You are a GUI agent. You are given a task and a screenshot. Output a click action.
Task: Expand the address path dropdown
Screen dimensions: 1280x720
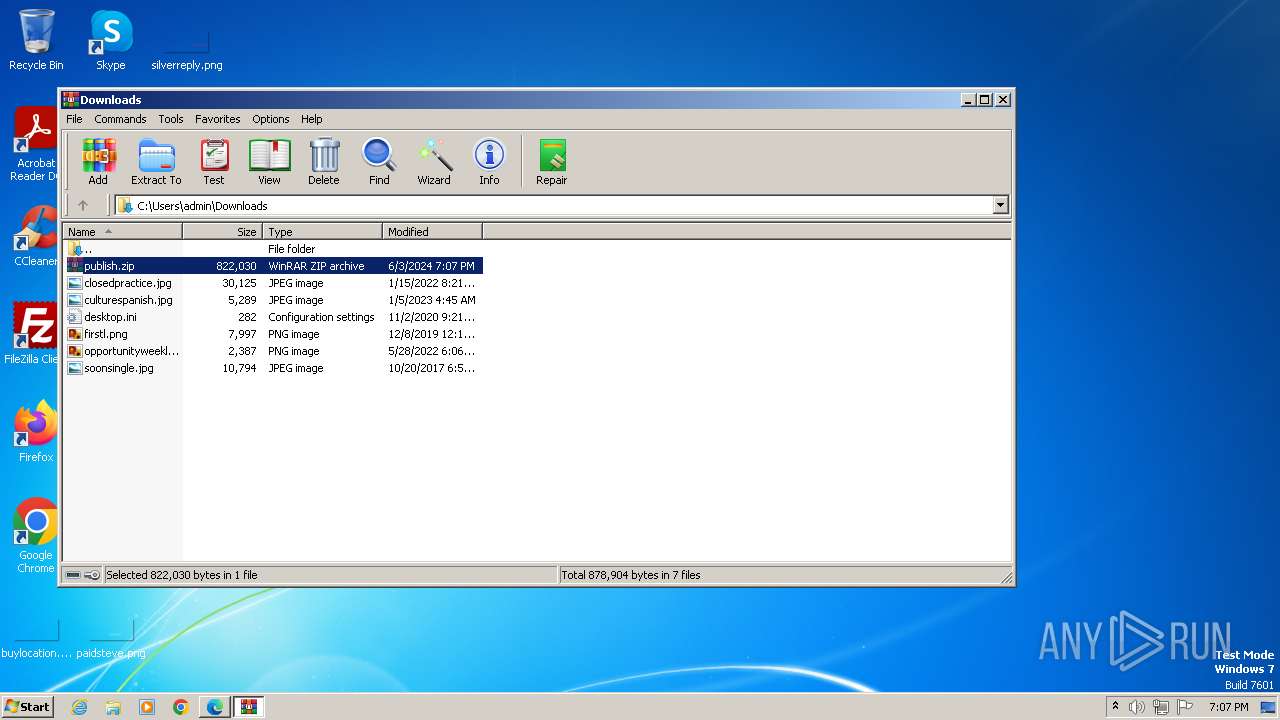(1000, 206)
